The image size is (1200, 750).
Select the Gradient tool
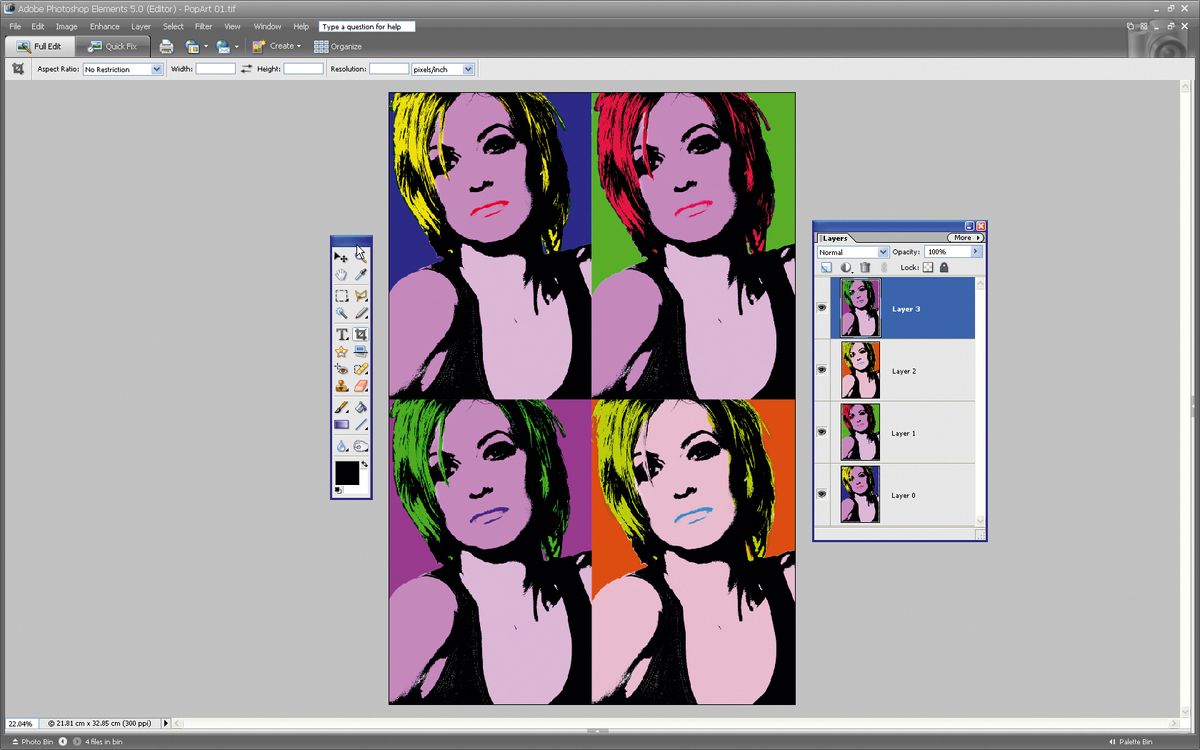point(341,424)
